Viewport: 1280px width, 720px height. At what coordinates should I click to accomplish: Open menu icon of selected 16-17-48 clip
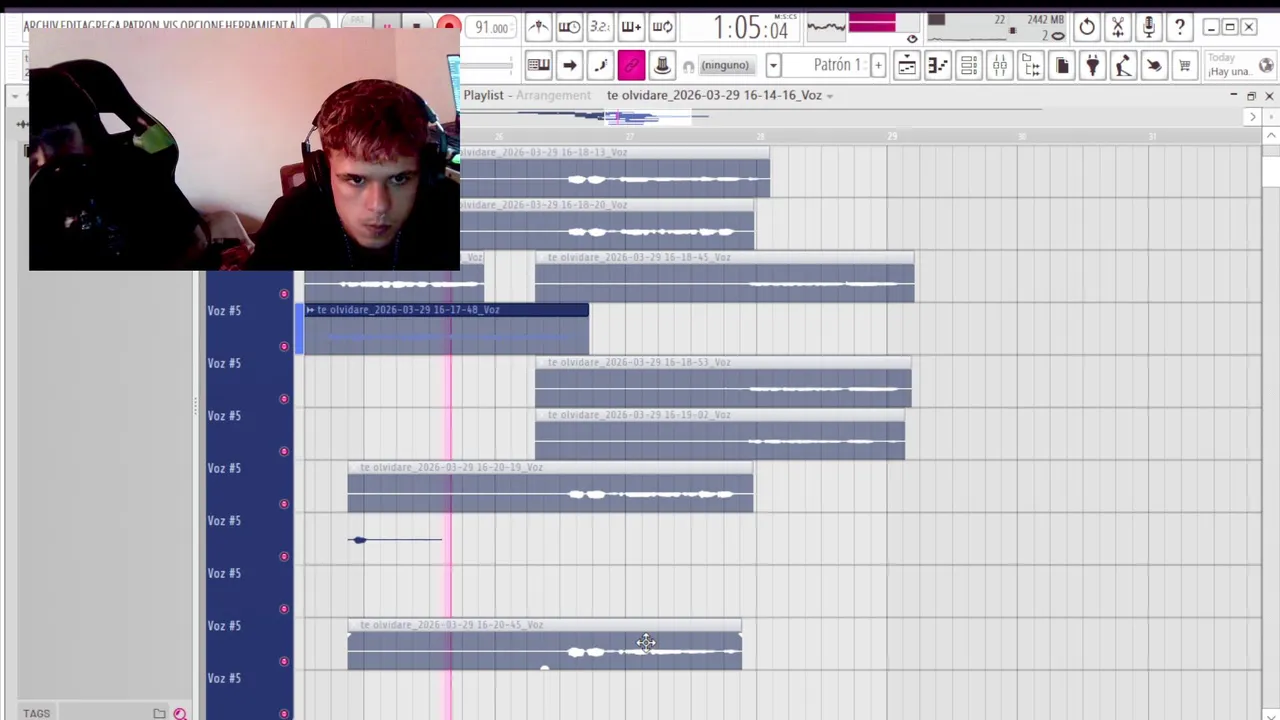(x=310, y=310)
